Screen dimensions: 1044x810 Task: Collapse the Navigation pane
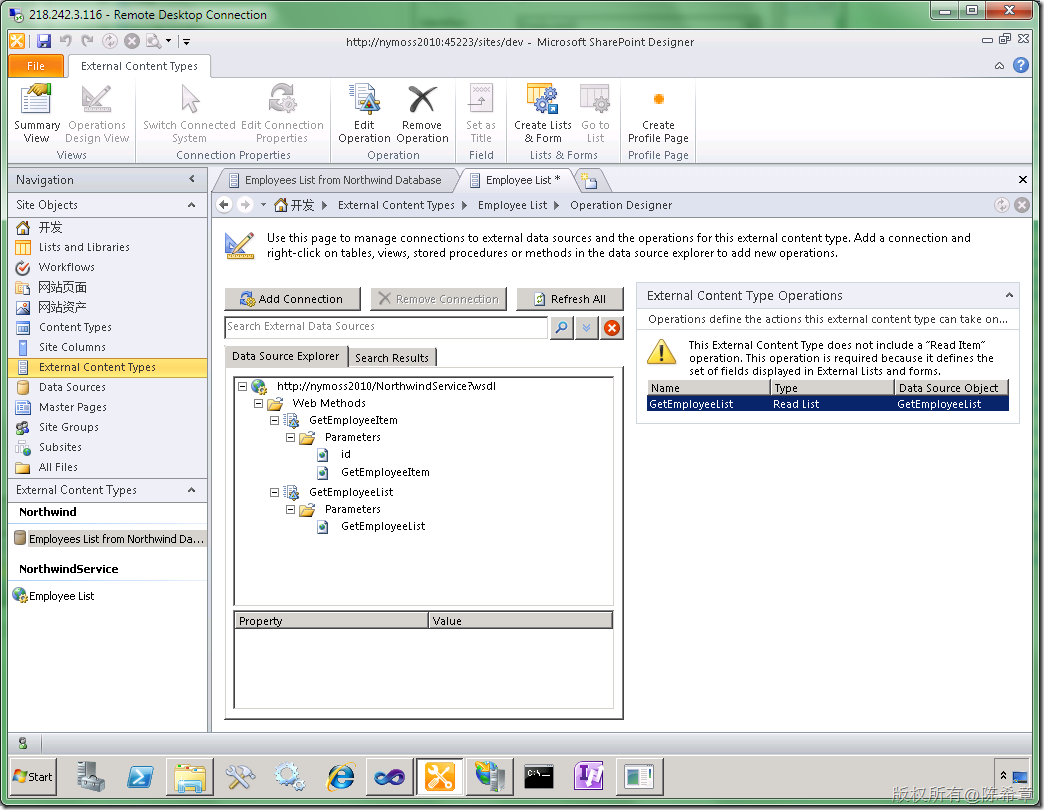point(192,179)
